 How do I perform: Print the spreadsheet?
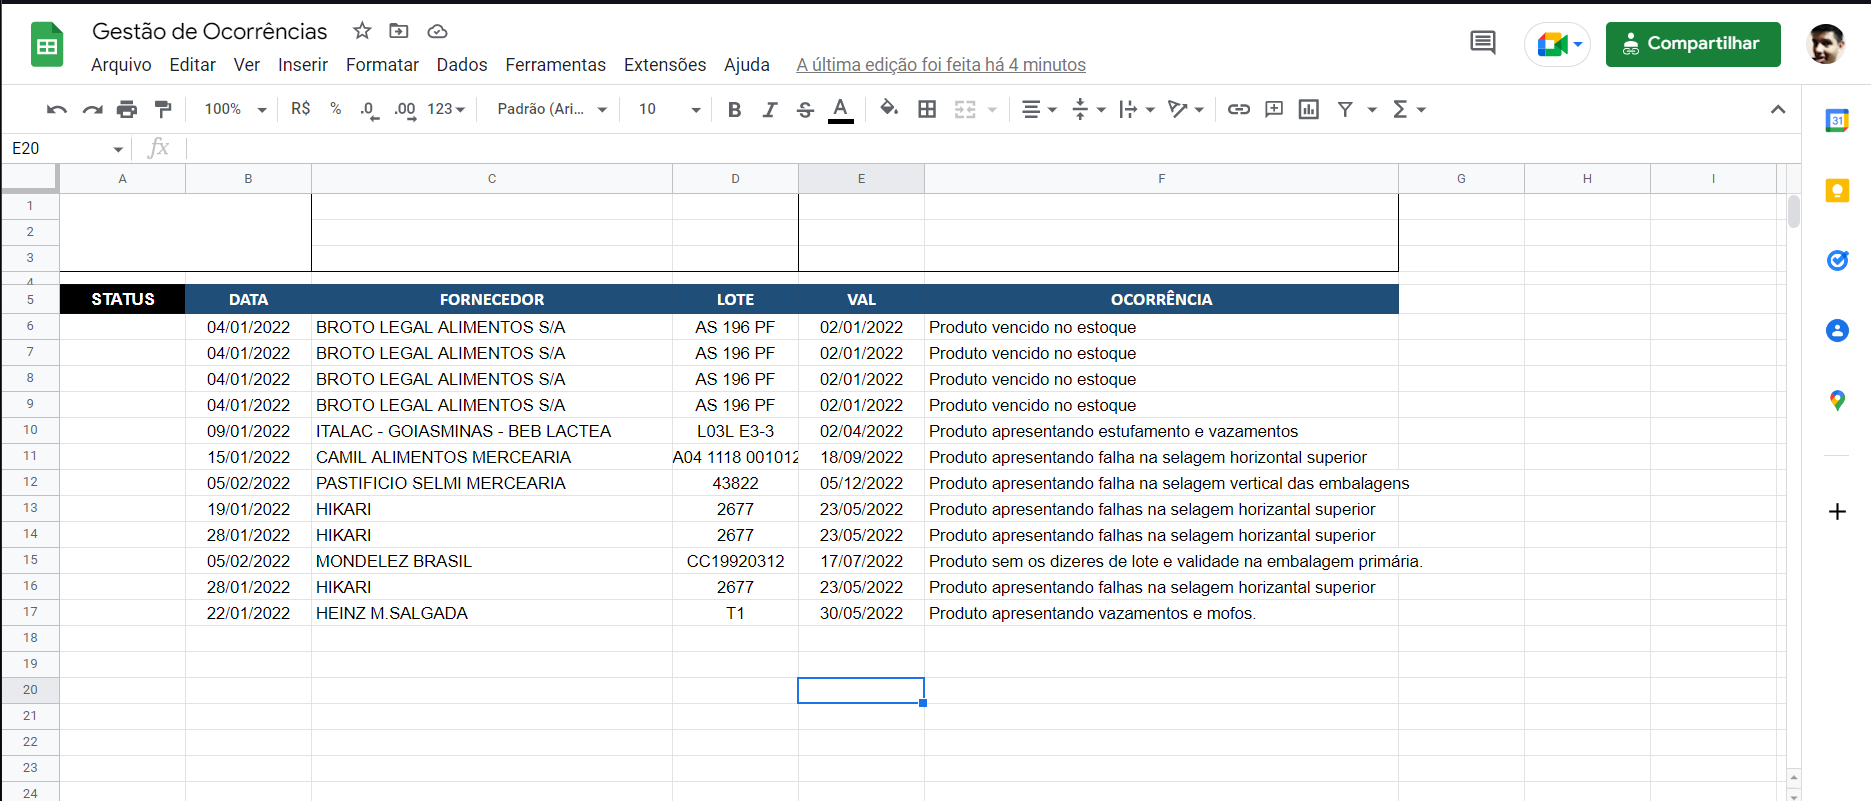click(127, 109)
